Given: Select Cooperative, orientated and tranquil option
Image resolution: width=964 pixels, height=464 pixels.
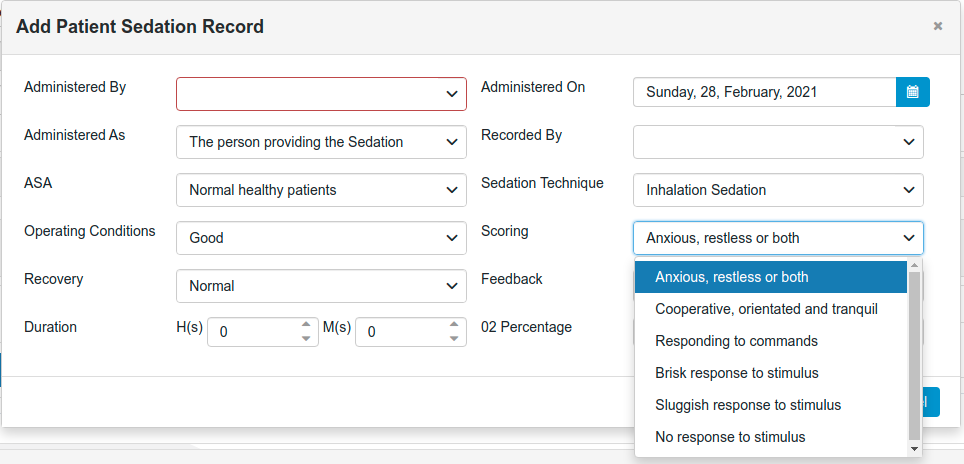Looking at the screenshot, I should coord(771,309).
